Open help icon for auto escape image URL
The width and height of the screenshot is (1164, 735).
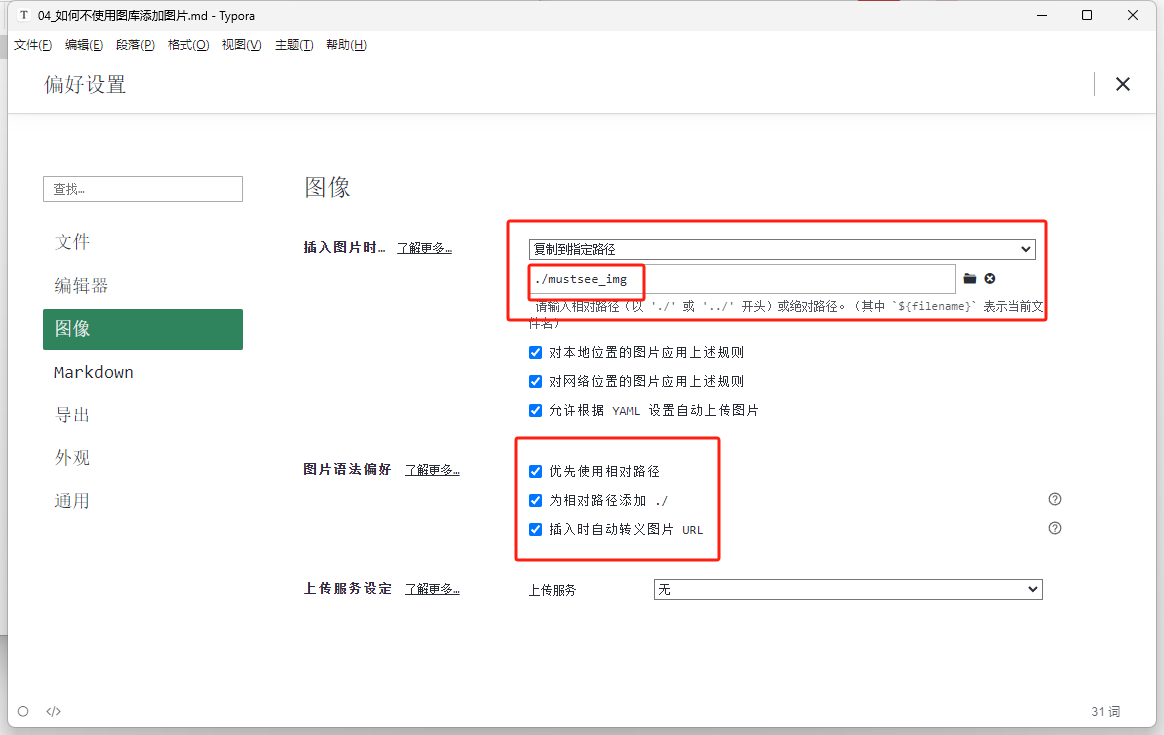click(1055, 528)
